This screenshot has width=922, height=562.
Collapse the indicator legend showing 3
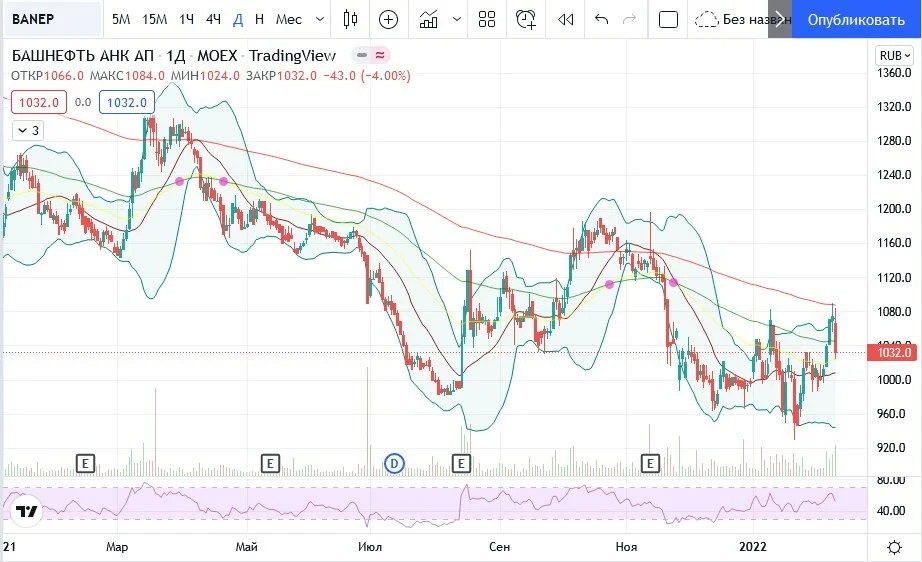click(x=28, y=131)
